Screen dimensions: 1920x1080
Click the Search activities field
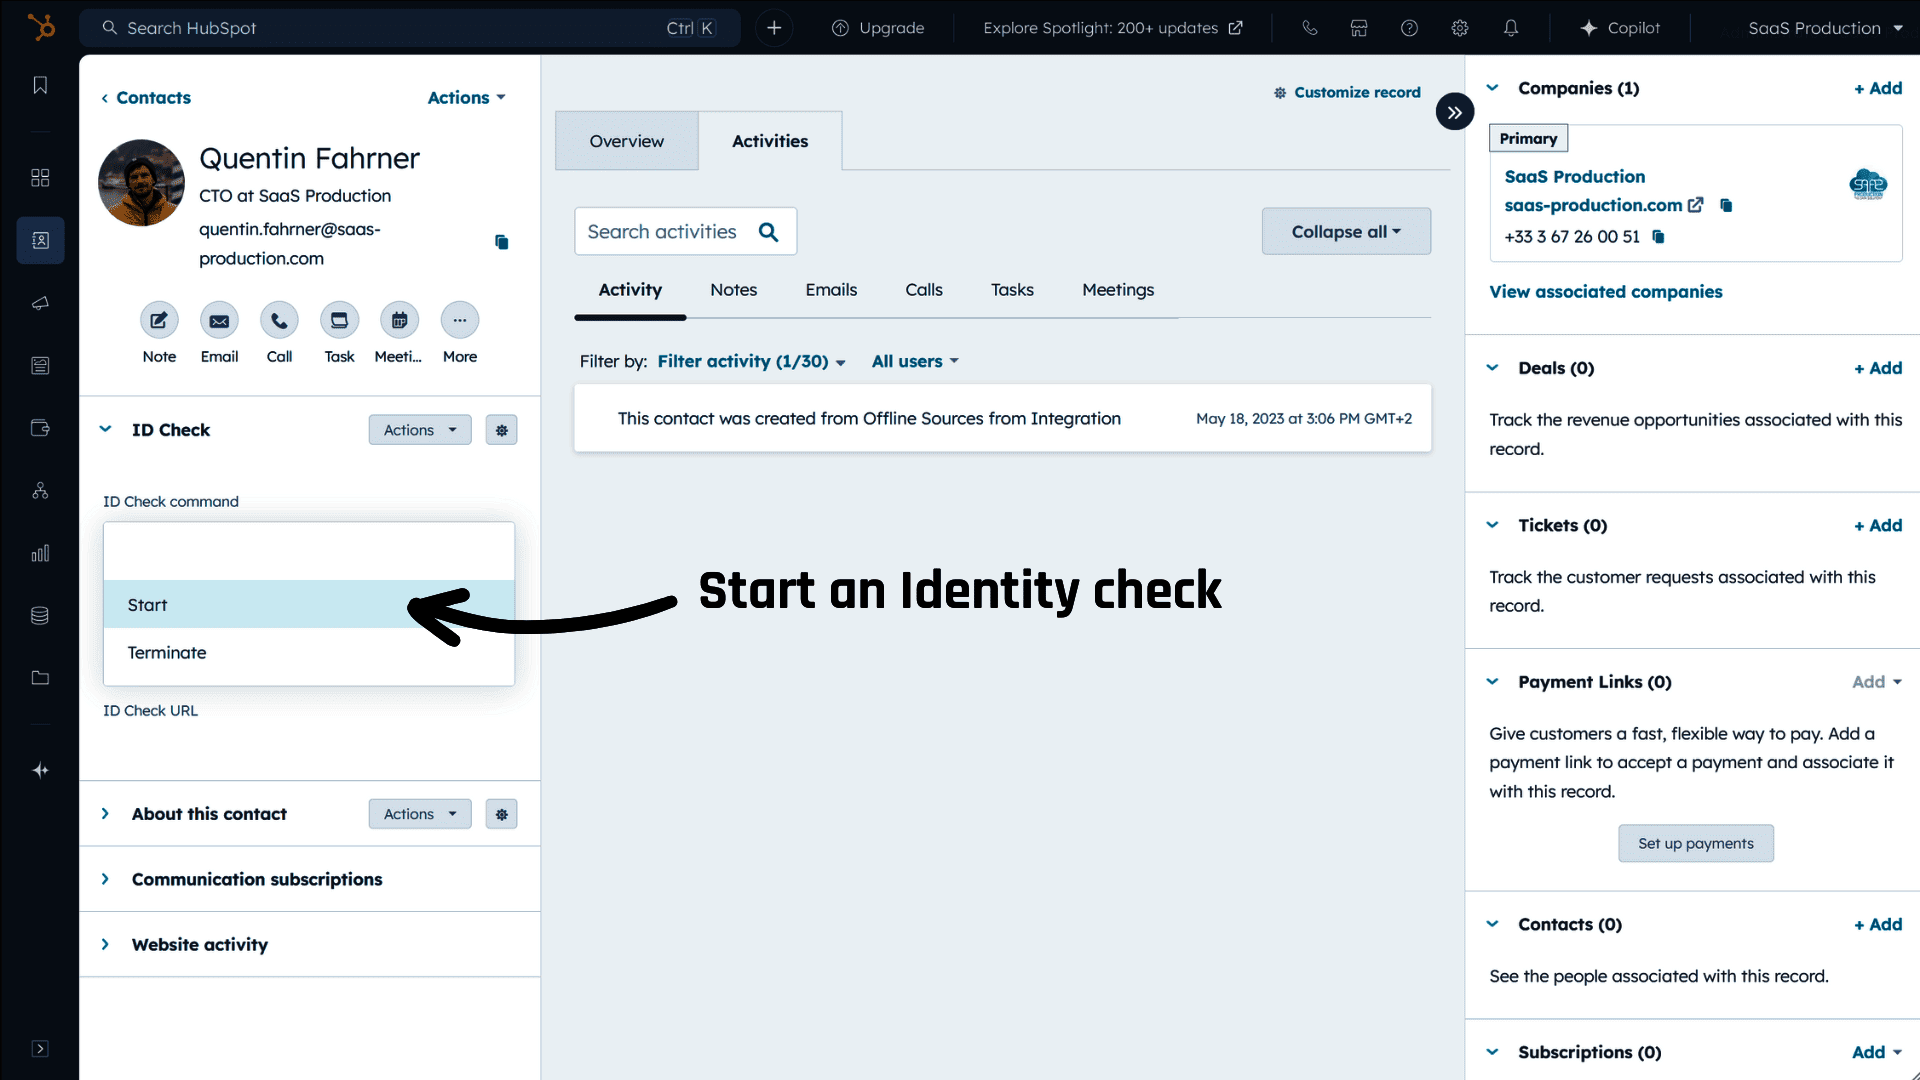click(x=665, y=232)
